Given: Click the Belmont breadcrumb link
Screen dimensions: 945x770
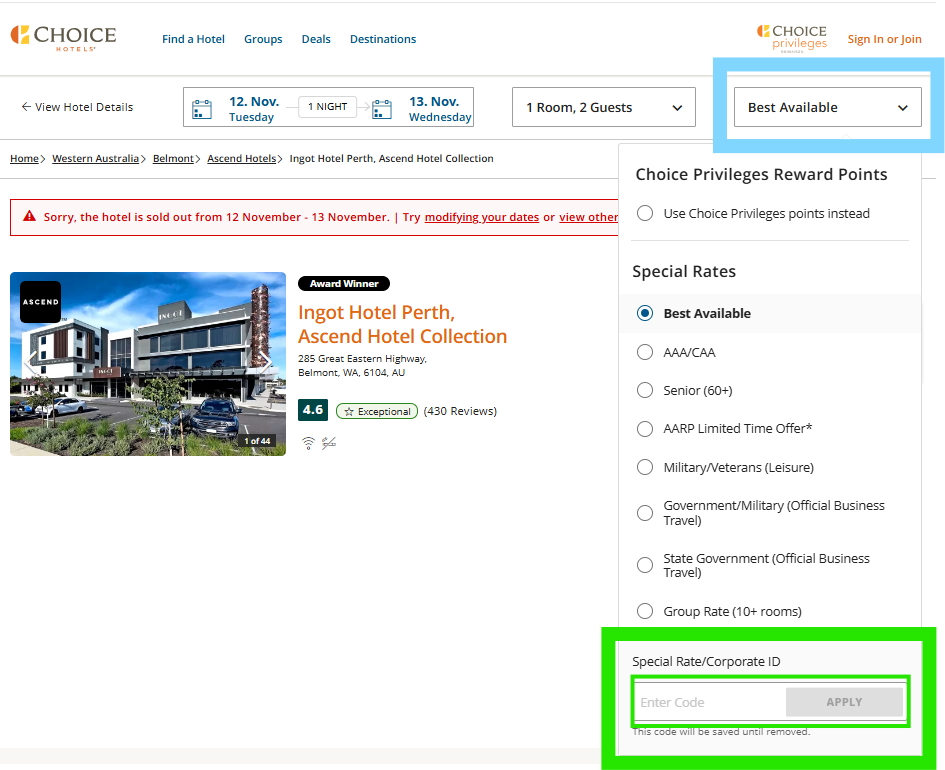Looking at the screenshot, I should point(174,158).
